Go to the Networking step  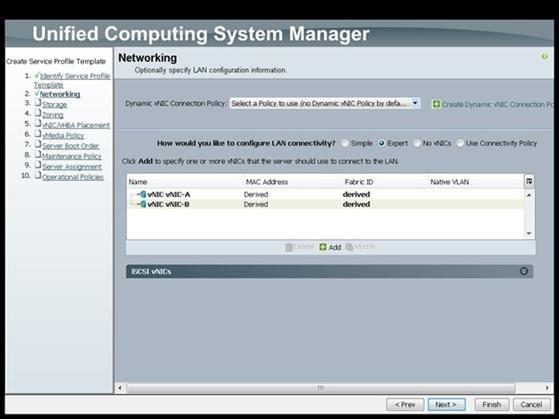pyautogui.click(x=60, y=94)
